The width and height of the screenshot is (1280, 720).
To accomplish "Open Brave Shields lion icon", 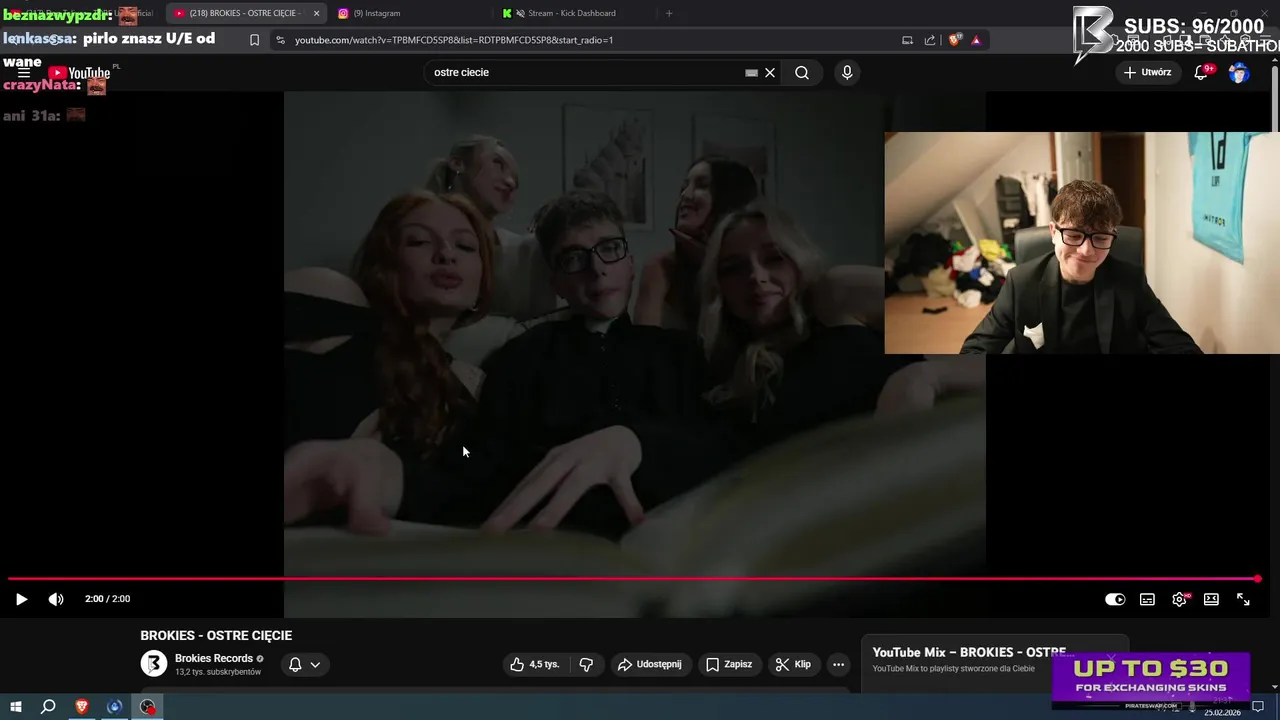I will (954, 40).
